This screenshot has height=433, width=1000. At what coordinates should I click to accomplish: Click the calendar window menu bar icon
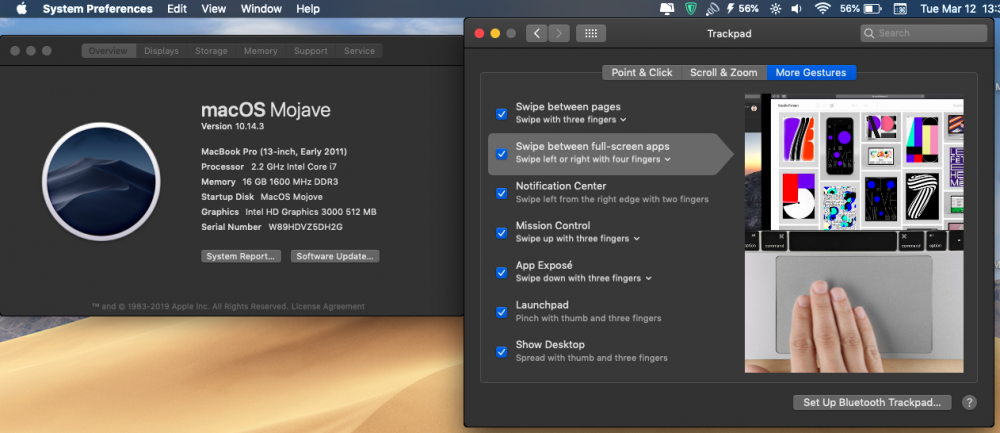click(900, 9)
